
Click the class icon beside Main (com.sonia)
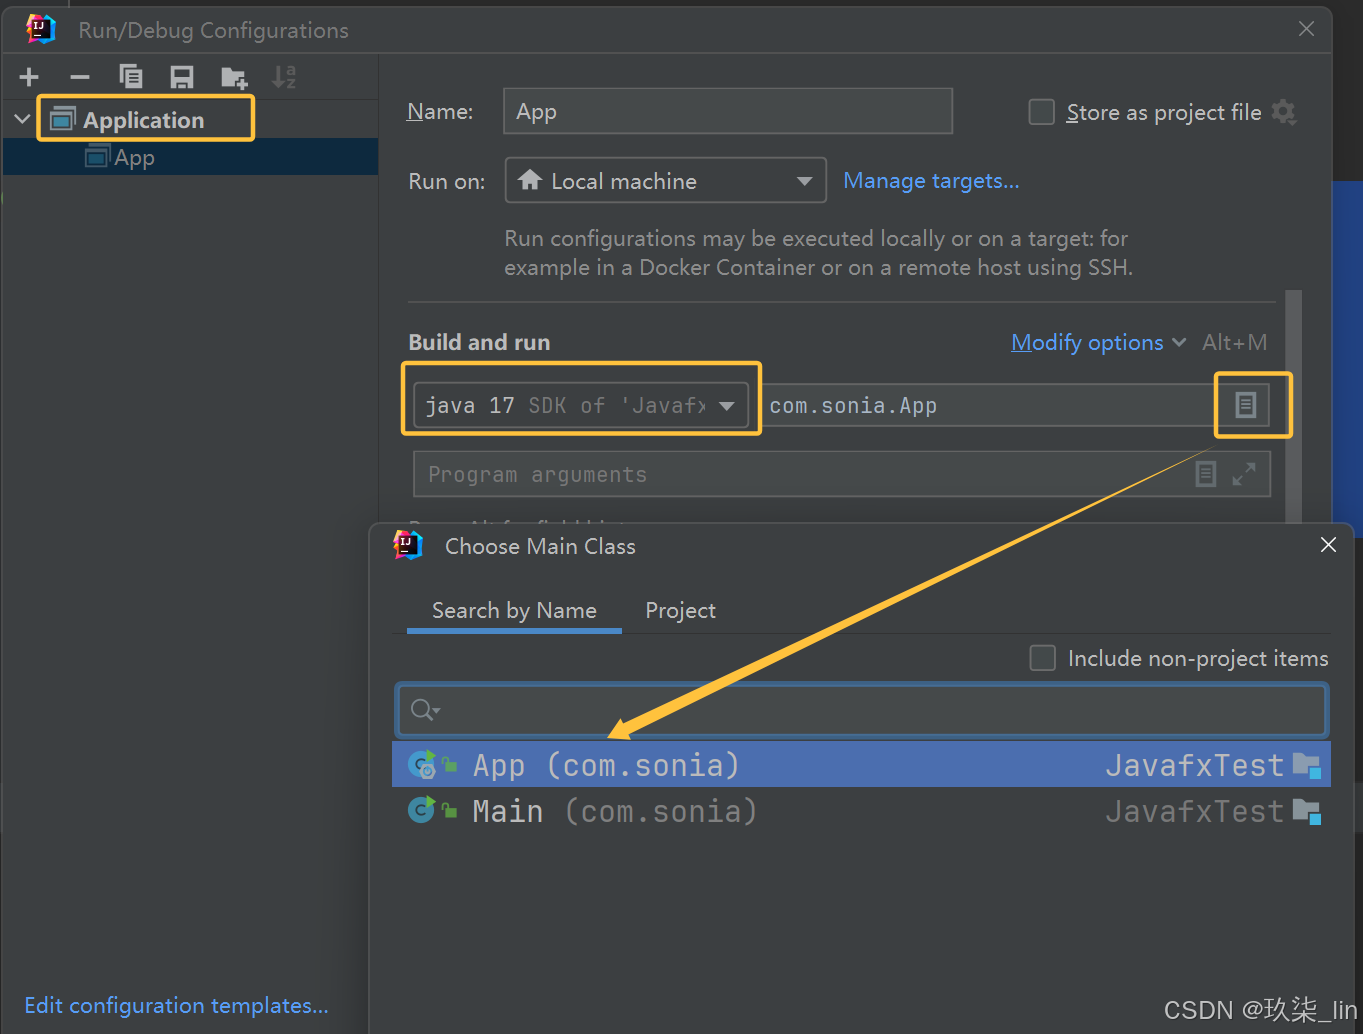pos(421,810)
